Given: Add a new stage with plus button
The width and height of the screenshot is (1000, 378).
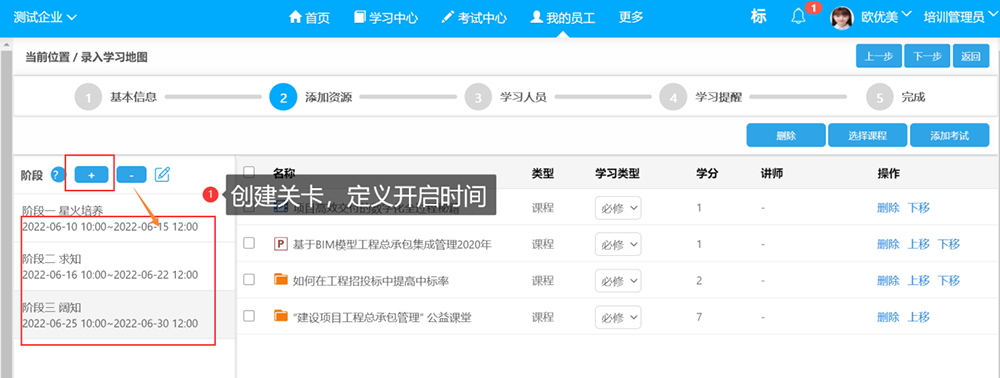Looking at the screenshot, I should (x=91, y=175).
